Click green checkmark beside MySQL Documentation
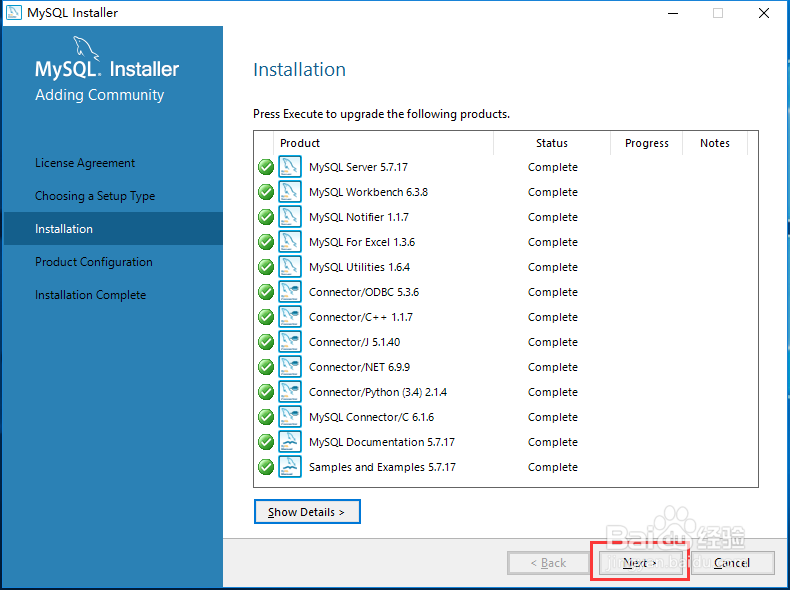The width and height of the screenshot is (790, 590). point(266,442)
